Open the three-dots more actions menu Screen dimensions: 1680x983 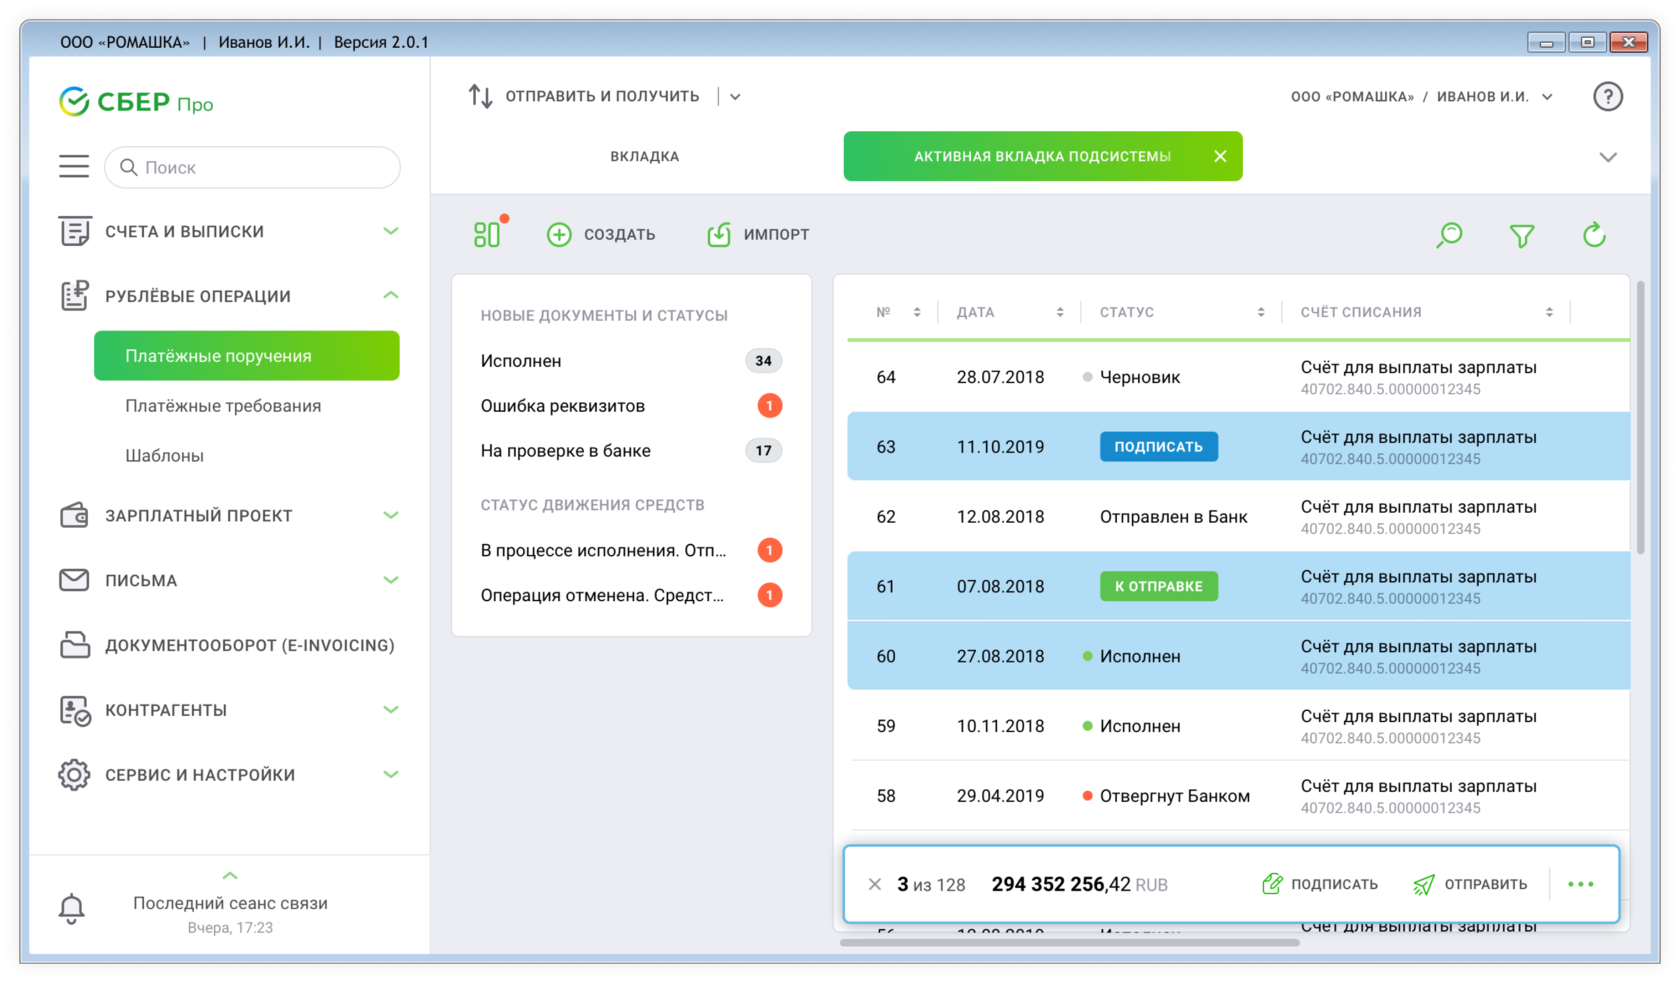pos(1580,884)
